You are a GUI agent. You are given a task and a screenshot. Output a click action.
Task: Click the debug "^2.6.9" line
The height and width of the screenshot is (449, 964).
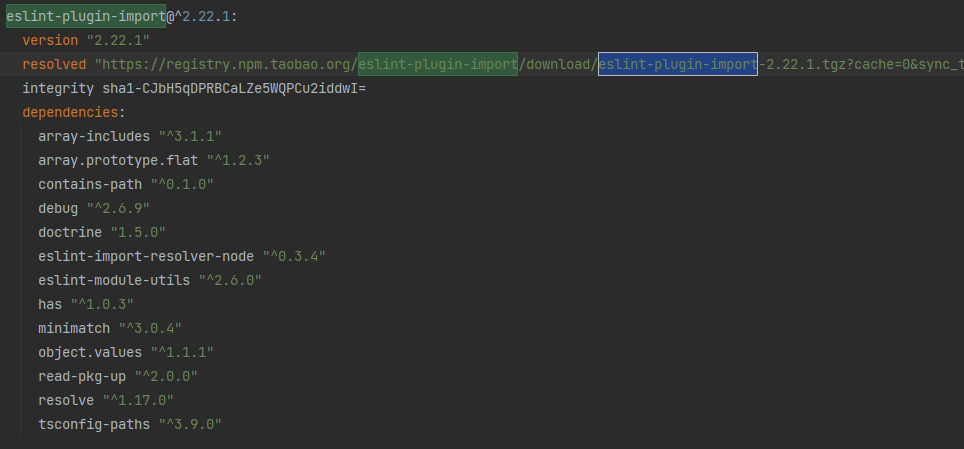[x=94, y=209]
